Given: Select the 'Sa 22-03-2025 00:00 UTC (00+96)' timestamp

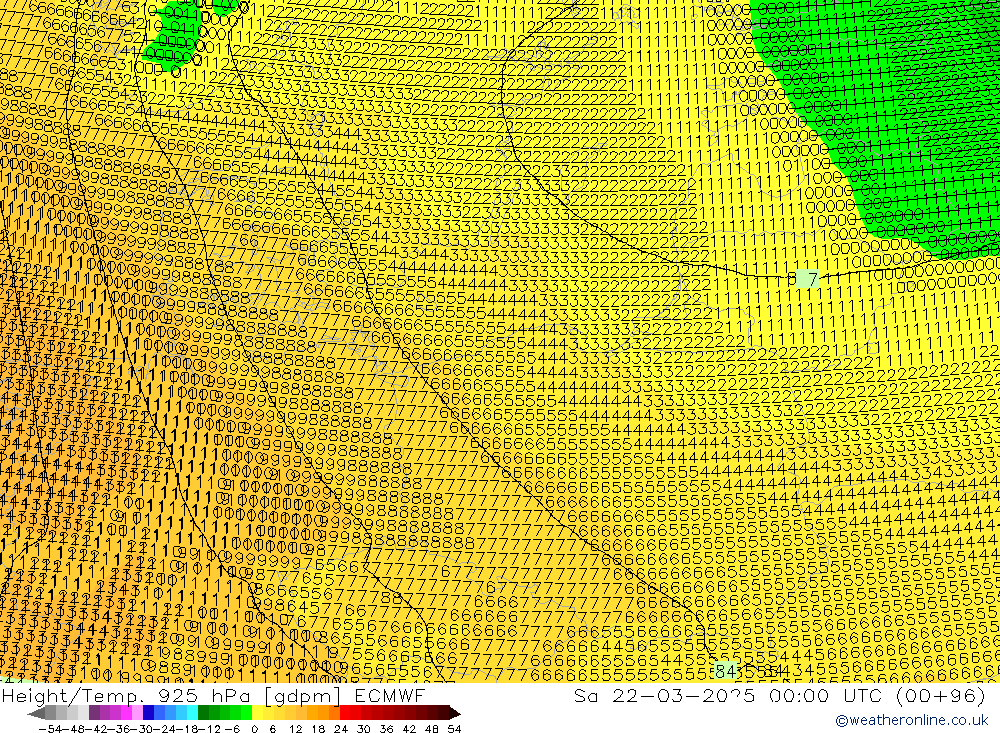Looking at the screenshot, I should click(x=779, y=695).
